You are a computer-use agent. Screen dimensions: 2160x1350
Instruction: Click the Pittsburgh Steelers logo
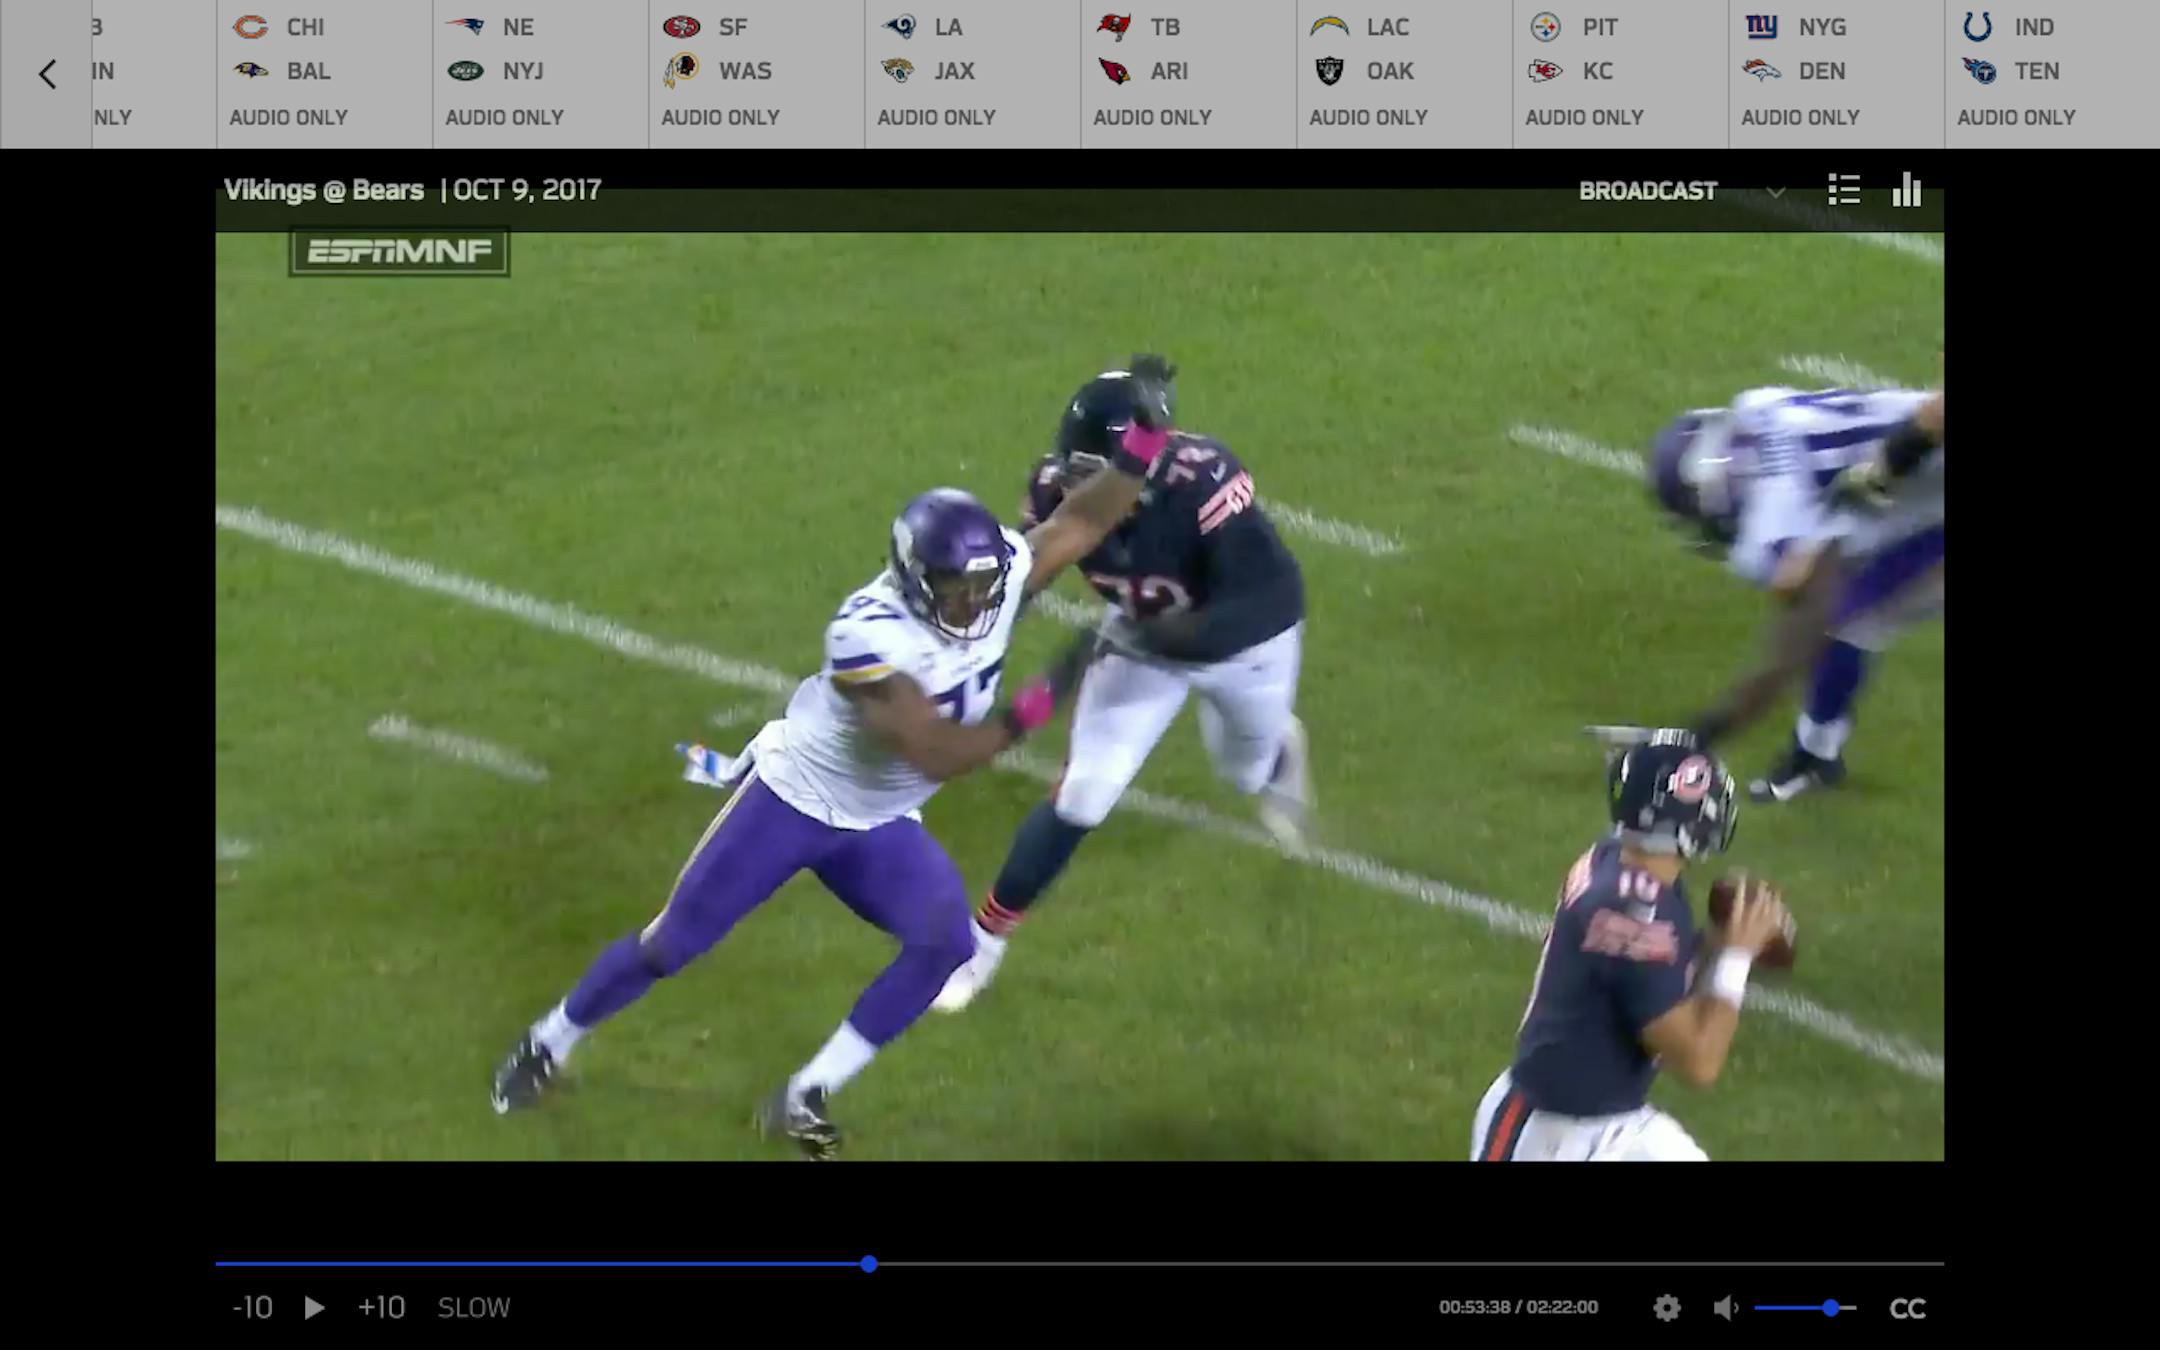pos(1545,27)
